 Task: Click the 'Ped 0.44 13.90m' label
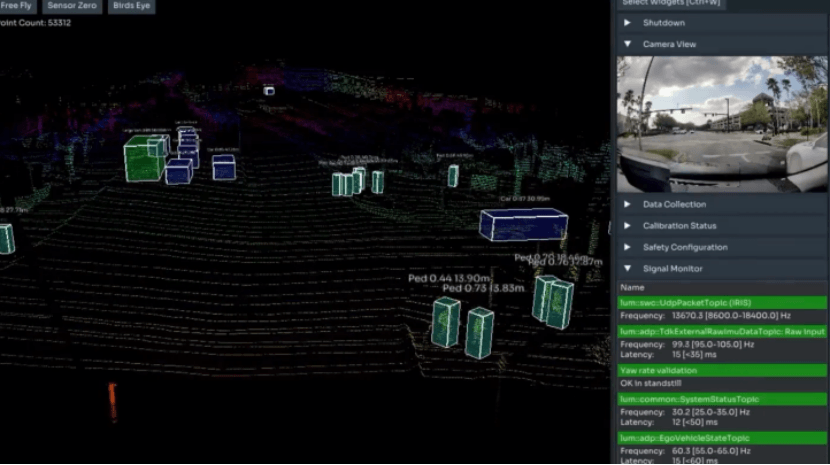pos(449,278)
